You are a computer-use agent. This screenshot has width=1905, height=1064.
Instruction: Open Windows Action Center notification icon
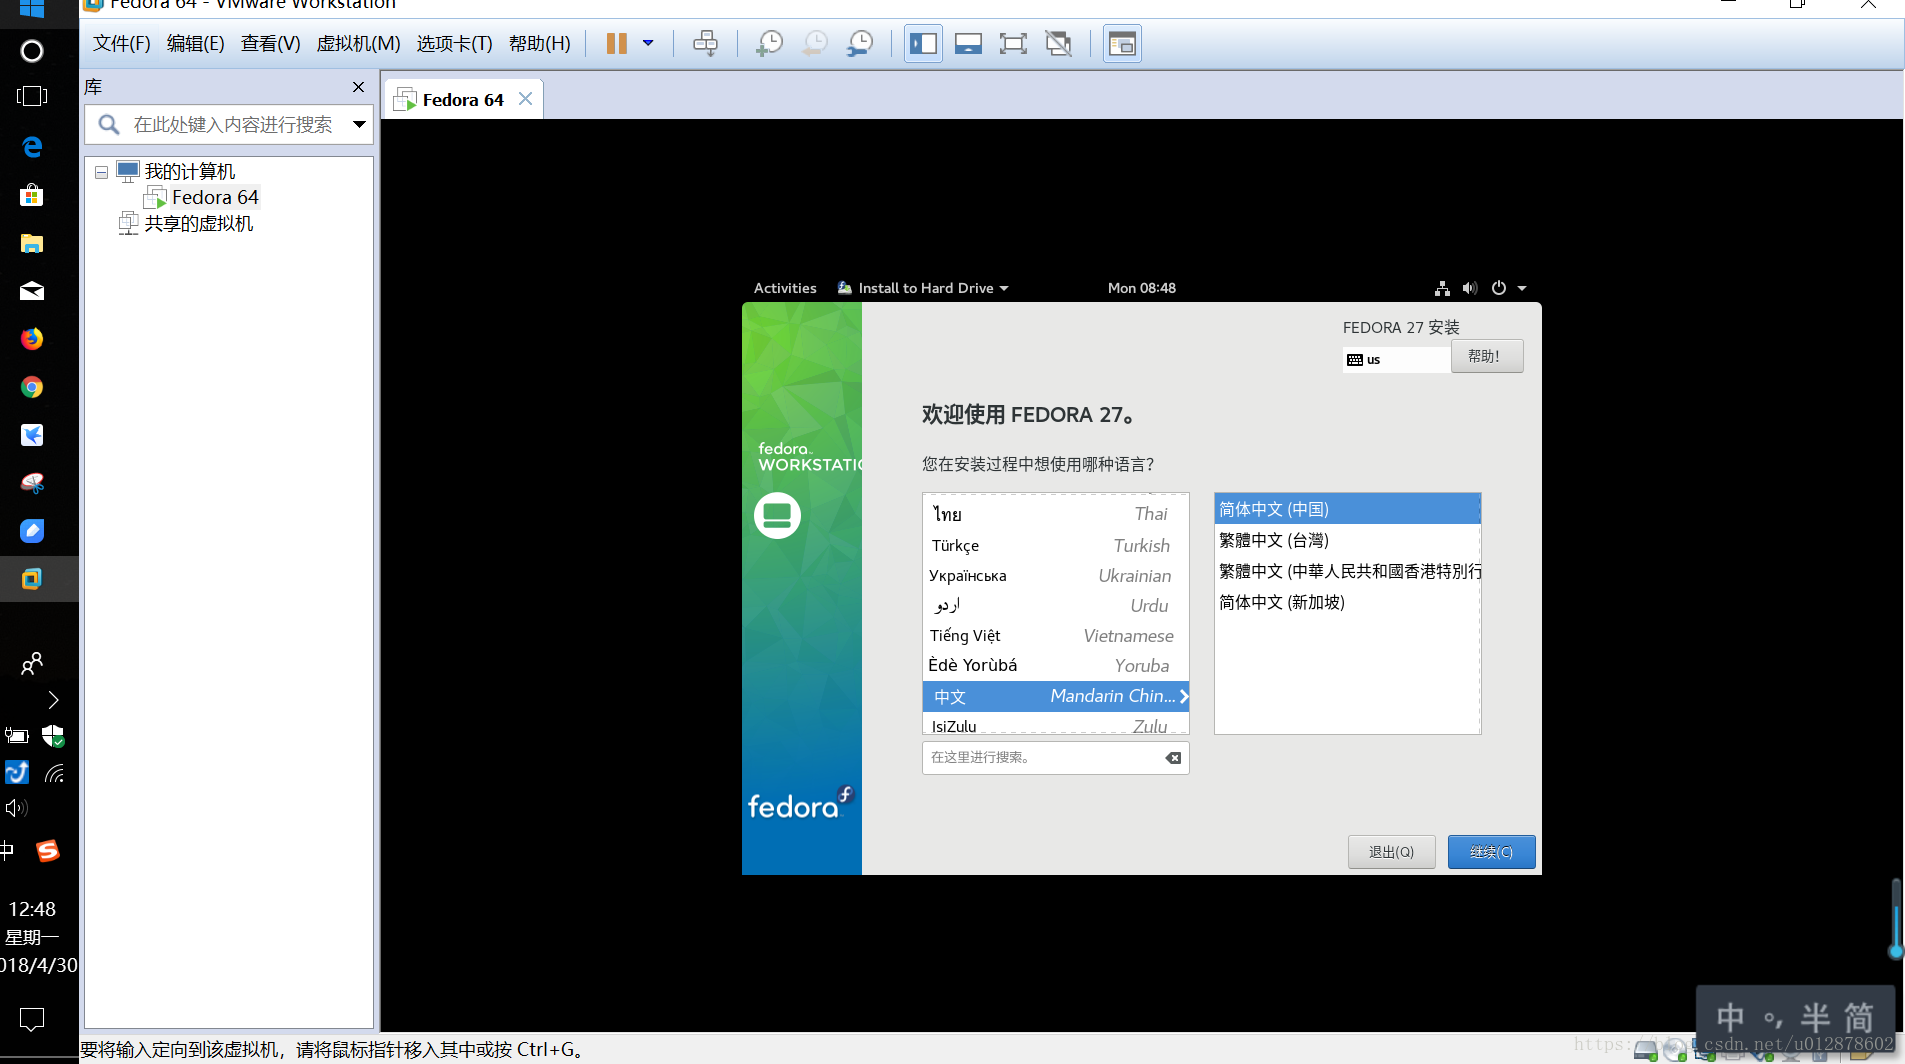click(x=32, y=1019)
